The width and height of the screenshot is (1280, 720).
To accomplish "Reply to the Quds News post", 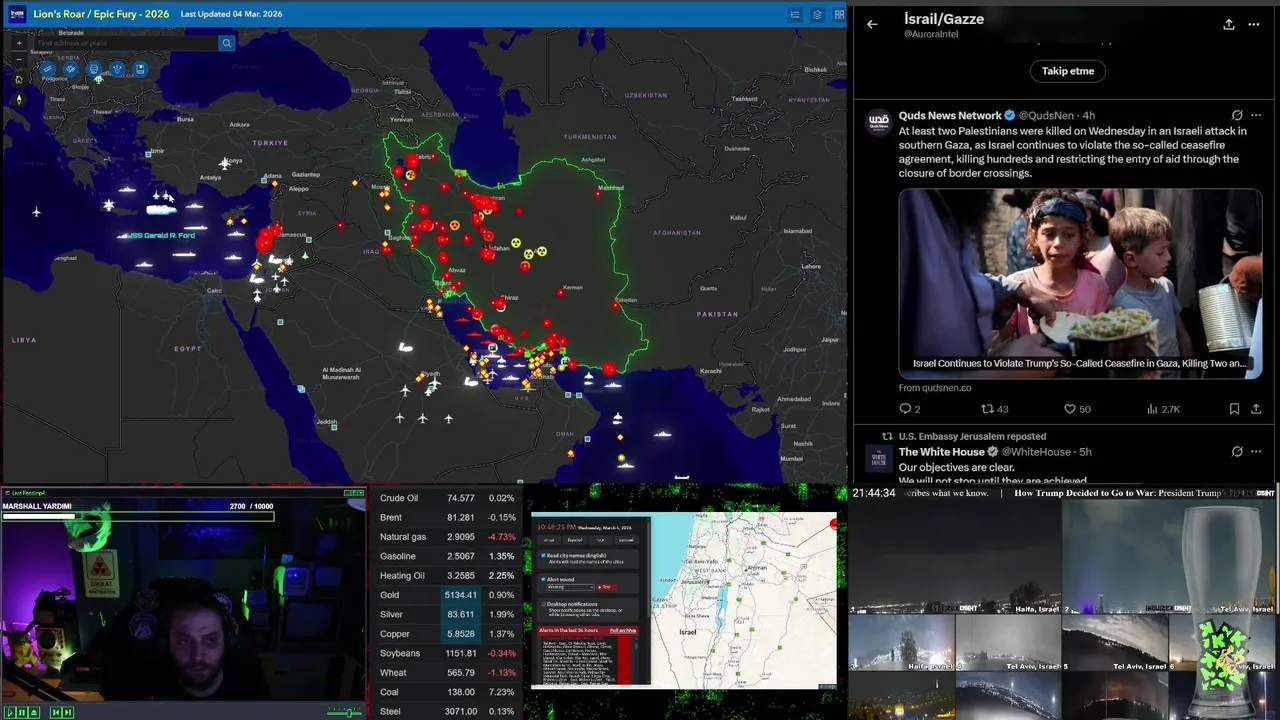I will pyautogui.click(x=909, y=409).
